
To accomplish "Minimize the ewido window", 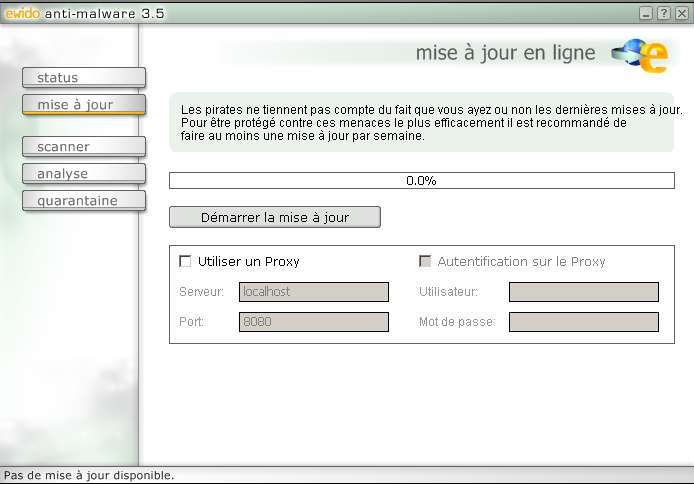I will point(646,13).
